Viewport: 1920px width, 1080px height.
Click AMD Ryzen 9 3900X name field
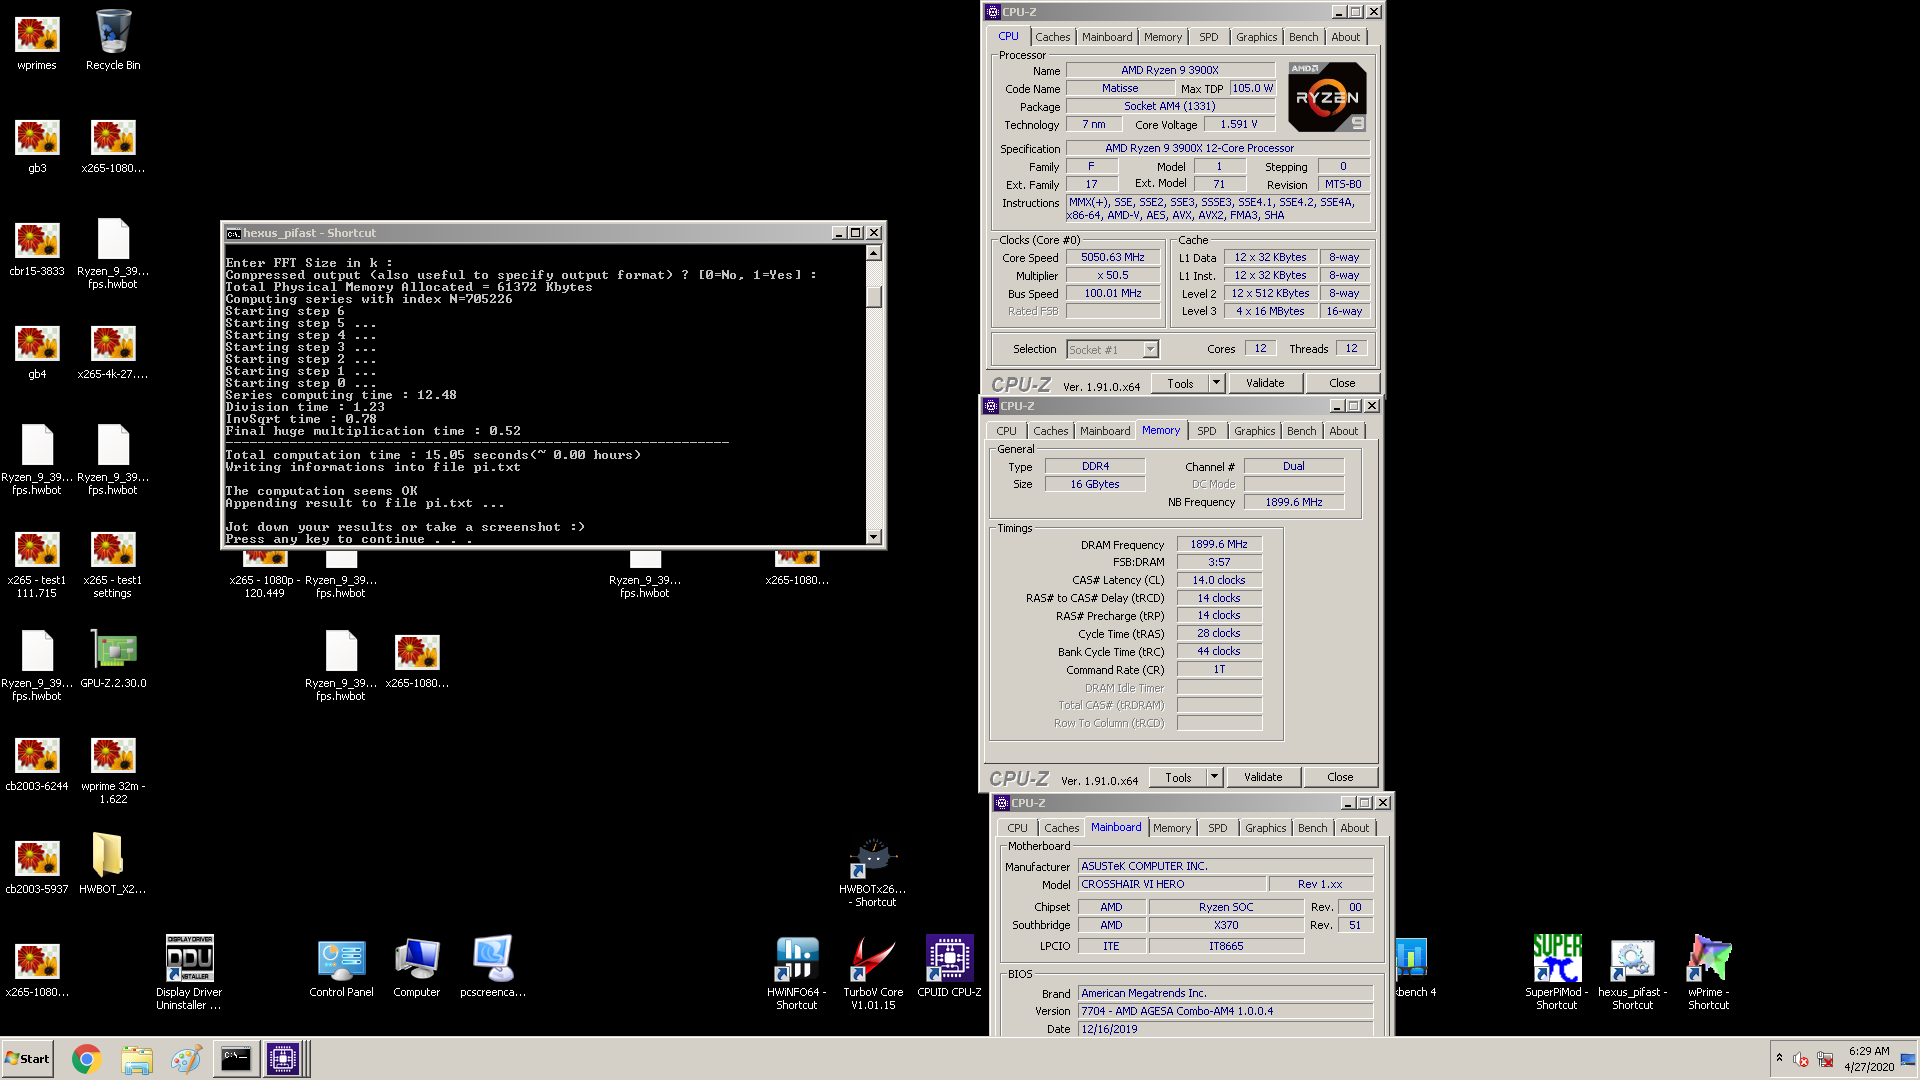click(x=1170, y=70)
